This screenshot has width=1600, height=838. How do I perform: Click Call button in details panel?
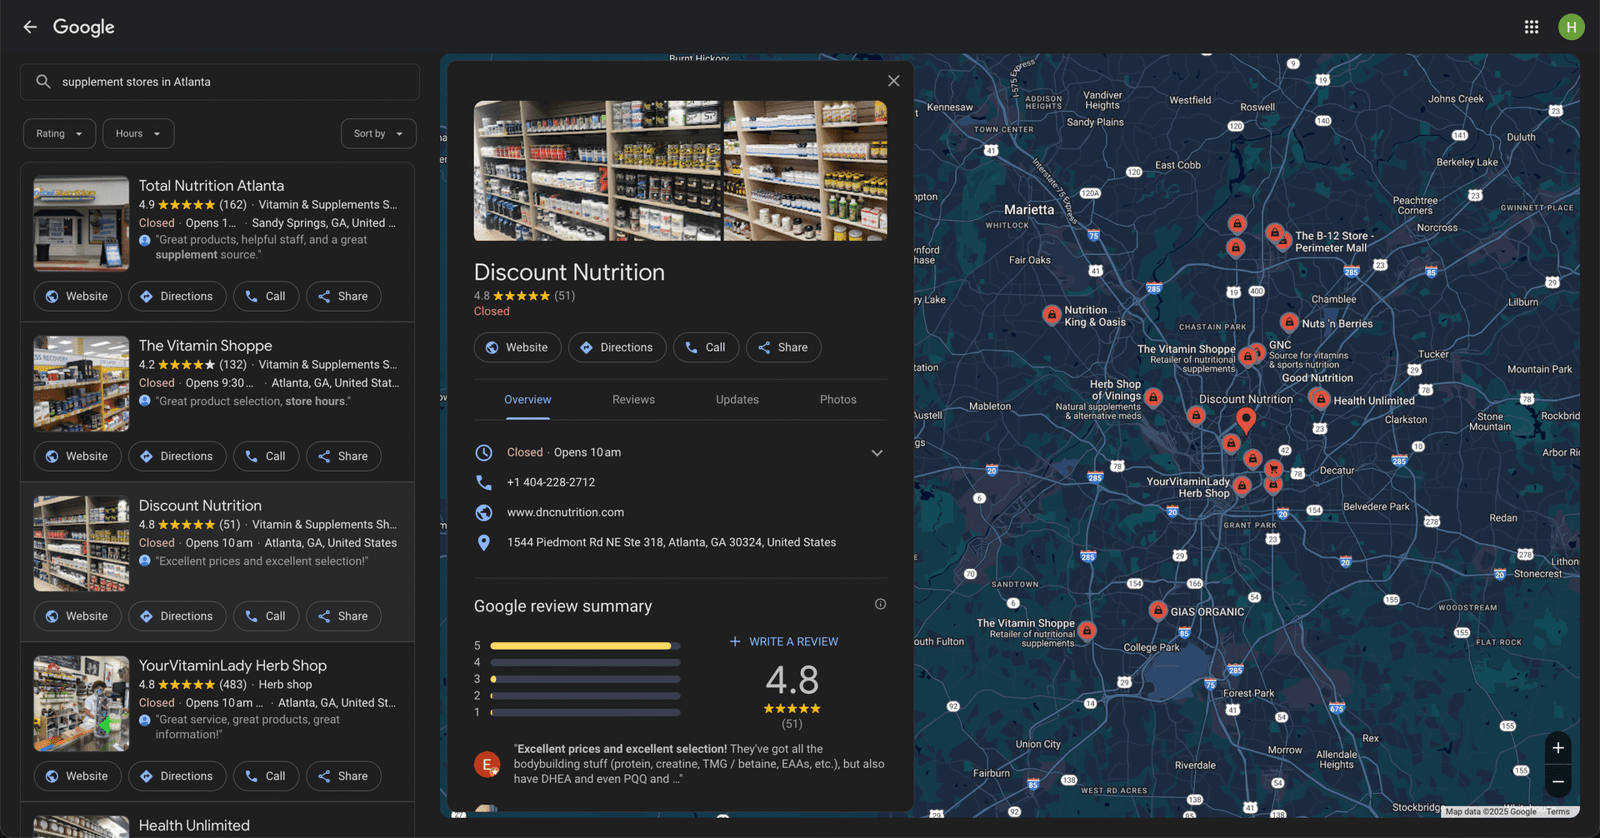[706, 347]
